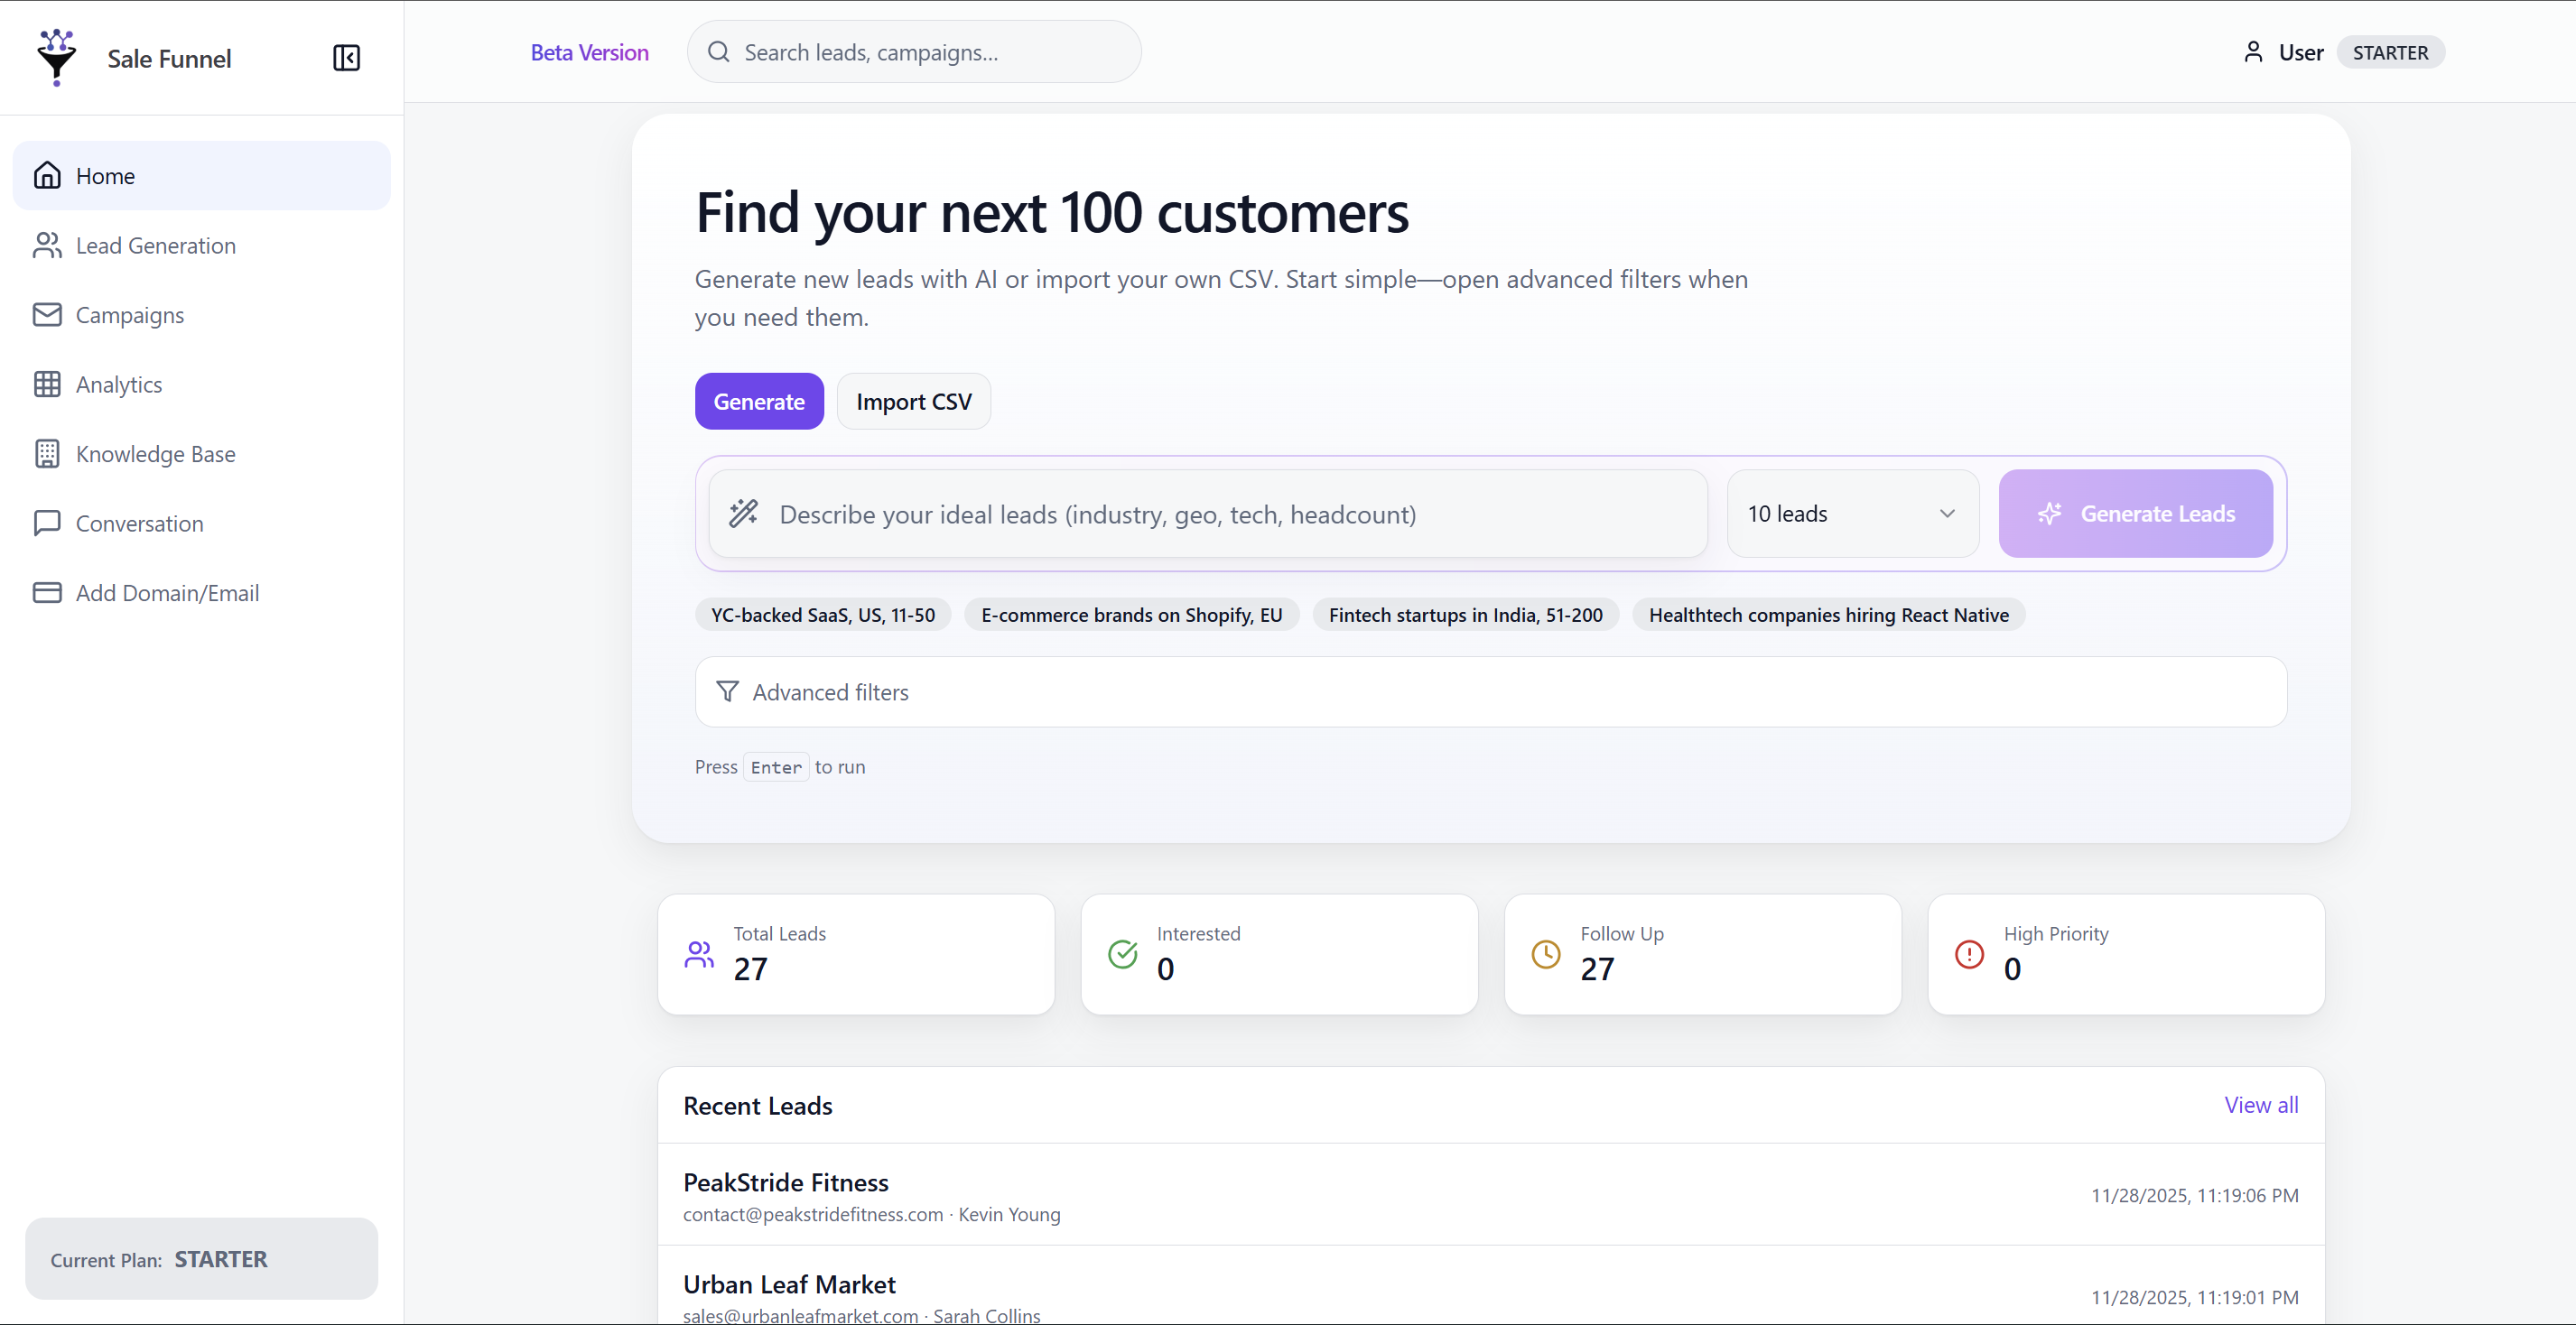Collapse the sidebar panel icon

[346, 58]
